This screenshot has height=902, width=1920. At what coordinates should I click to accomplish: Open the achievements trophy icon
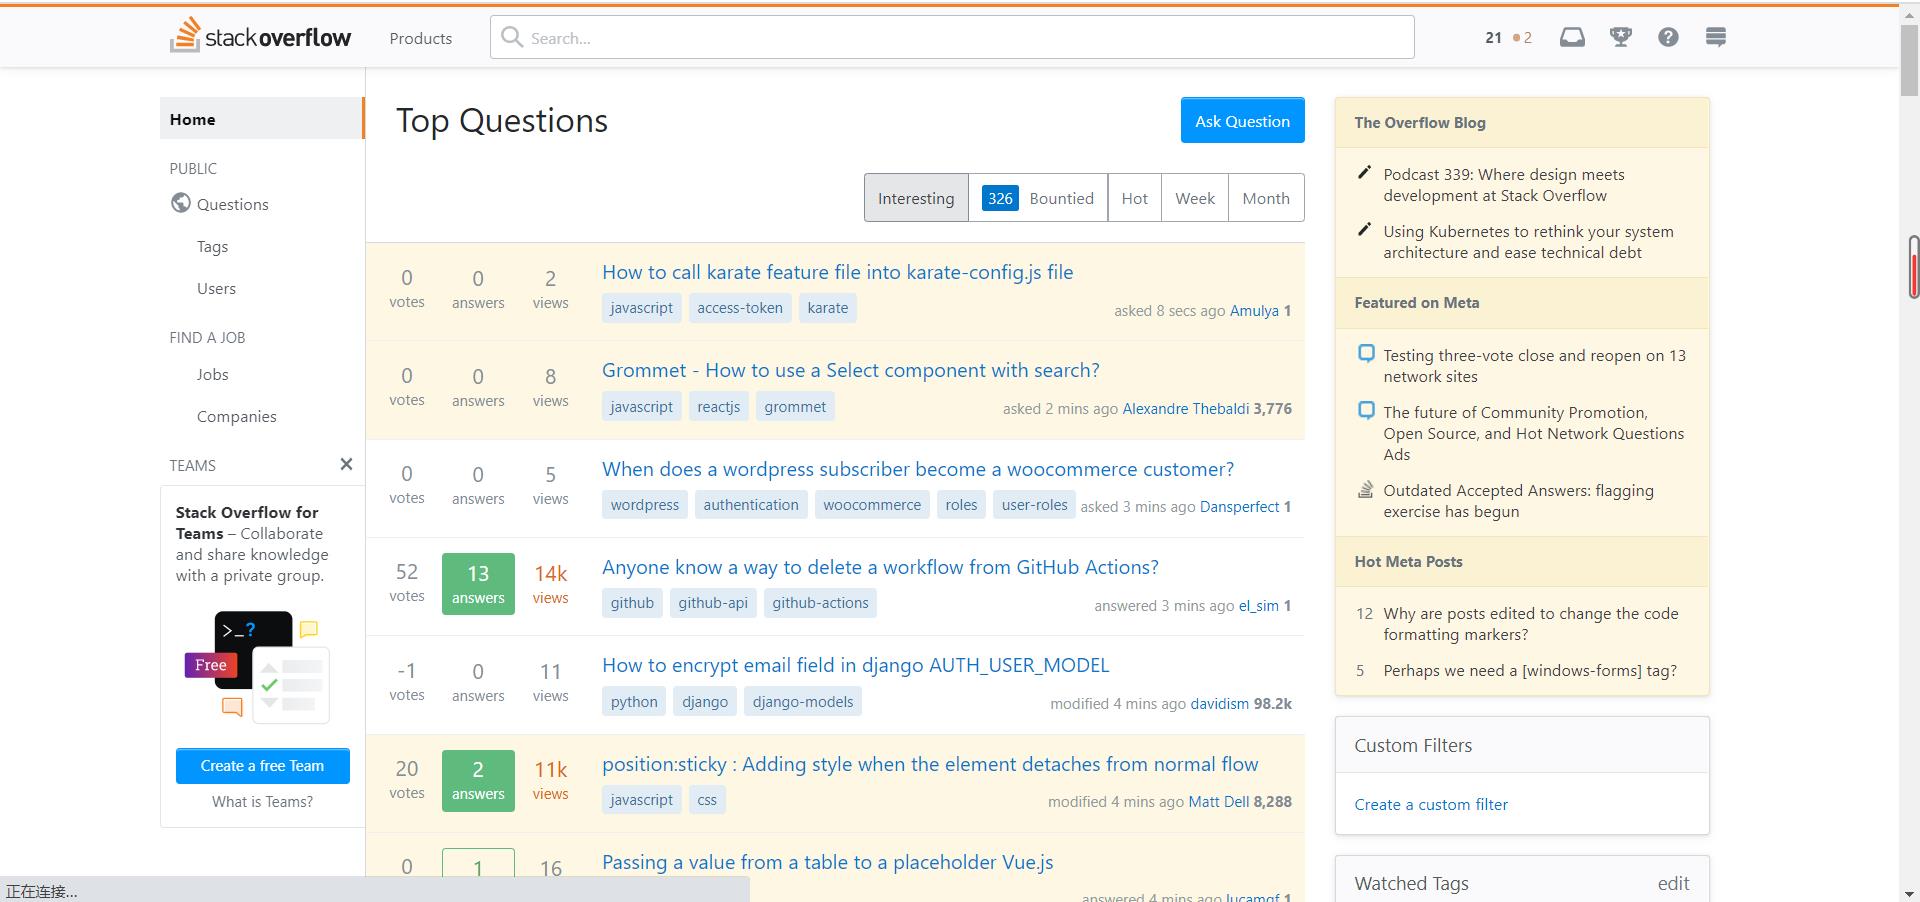1620,37
